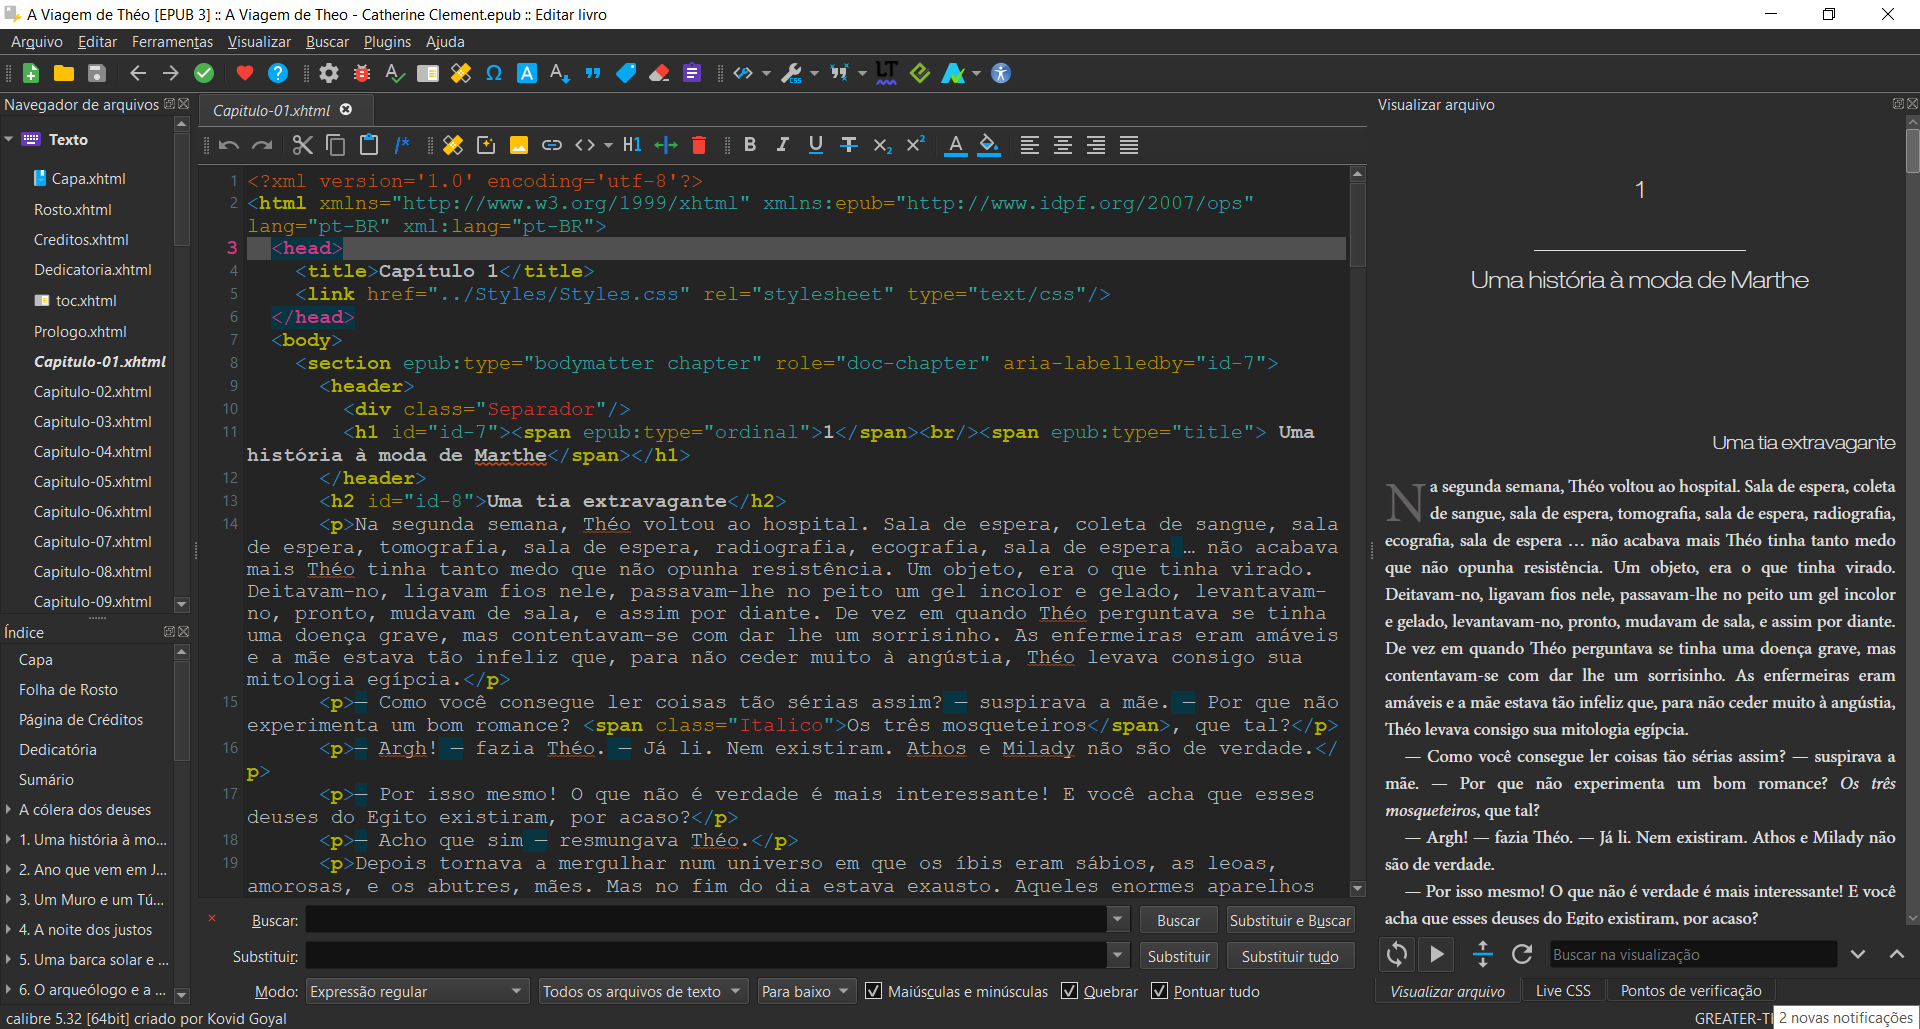Viewport: 1920px width, 1029px height.
Task: Expand the A cólera dos deuses index entry
Action: 9,810
